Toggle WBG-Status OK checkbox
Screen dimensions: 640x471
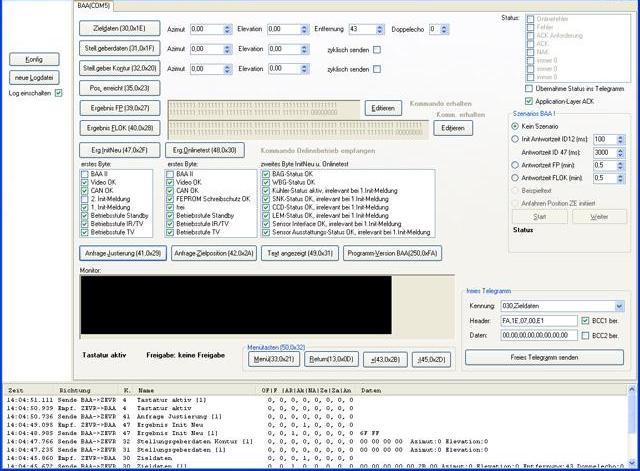tap(266, 182)
